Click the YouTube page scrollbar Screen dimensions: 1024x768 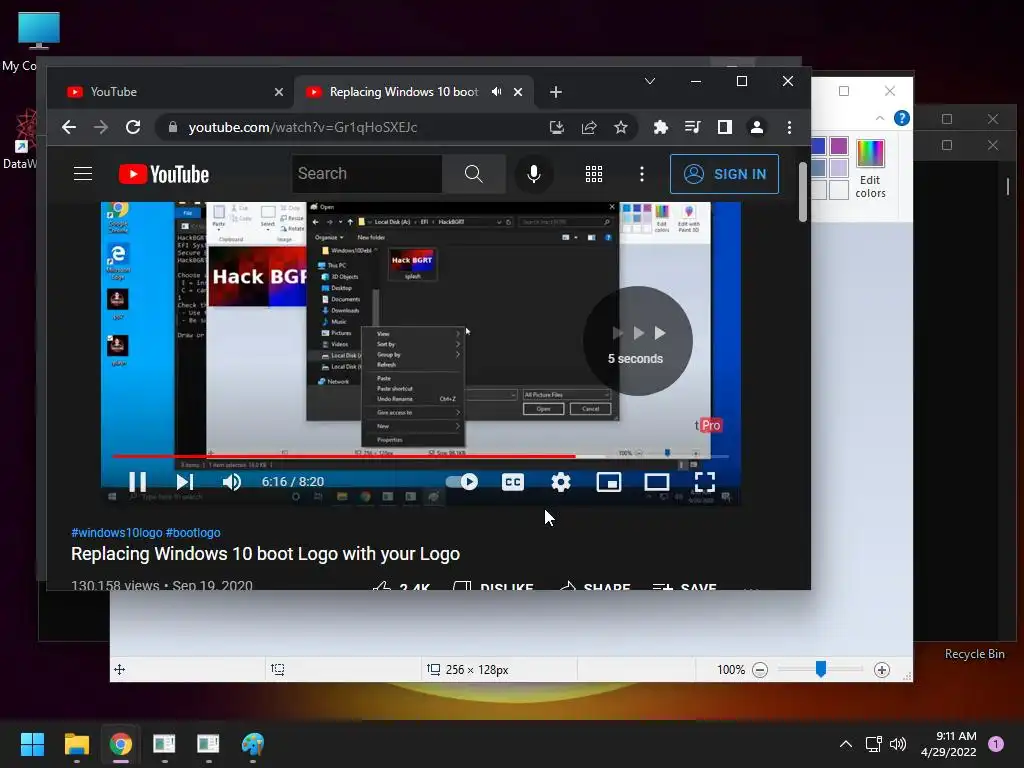coord(803,191)
